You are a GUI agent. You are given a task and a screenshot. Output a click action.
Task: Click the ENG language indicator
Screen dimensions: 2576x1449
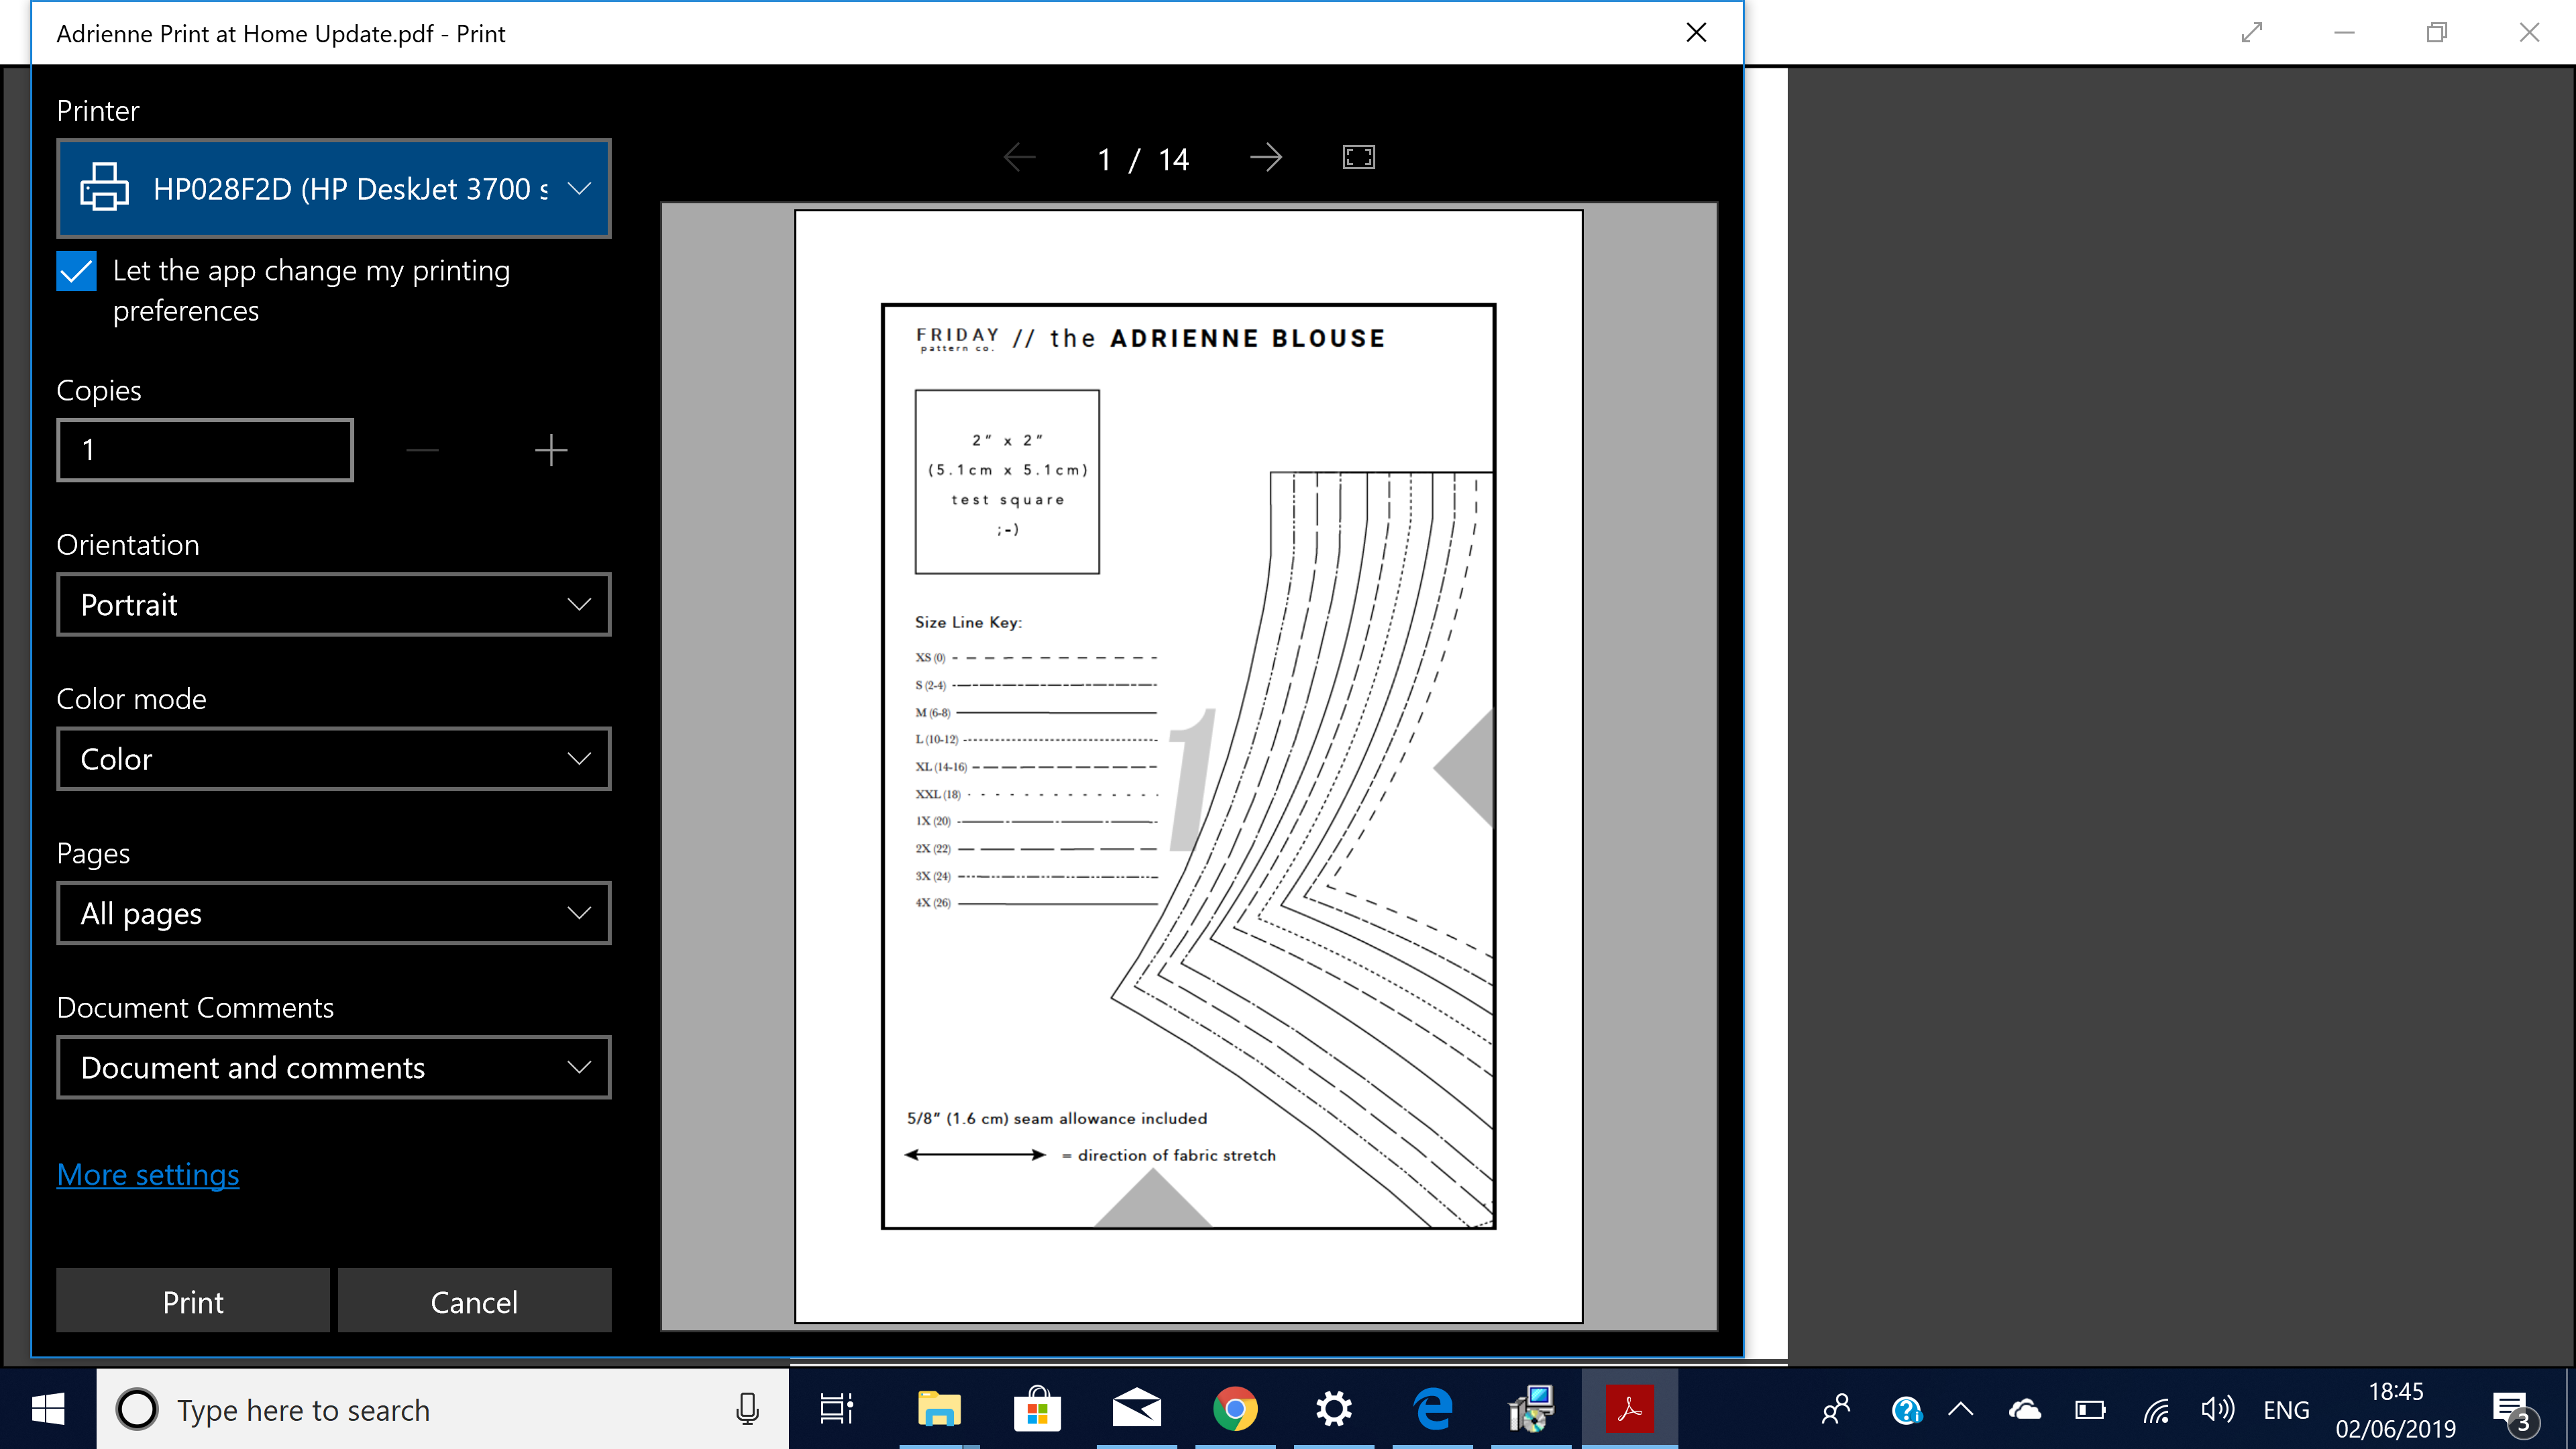(2286, 1410)
